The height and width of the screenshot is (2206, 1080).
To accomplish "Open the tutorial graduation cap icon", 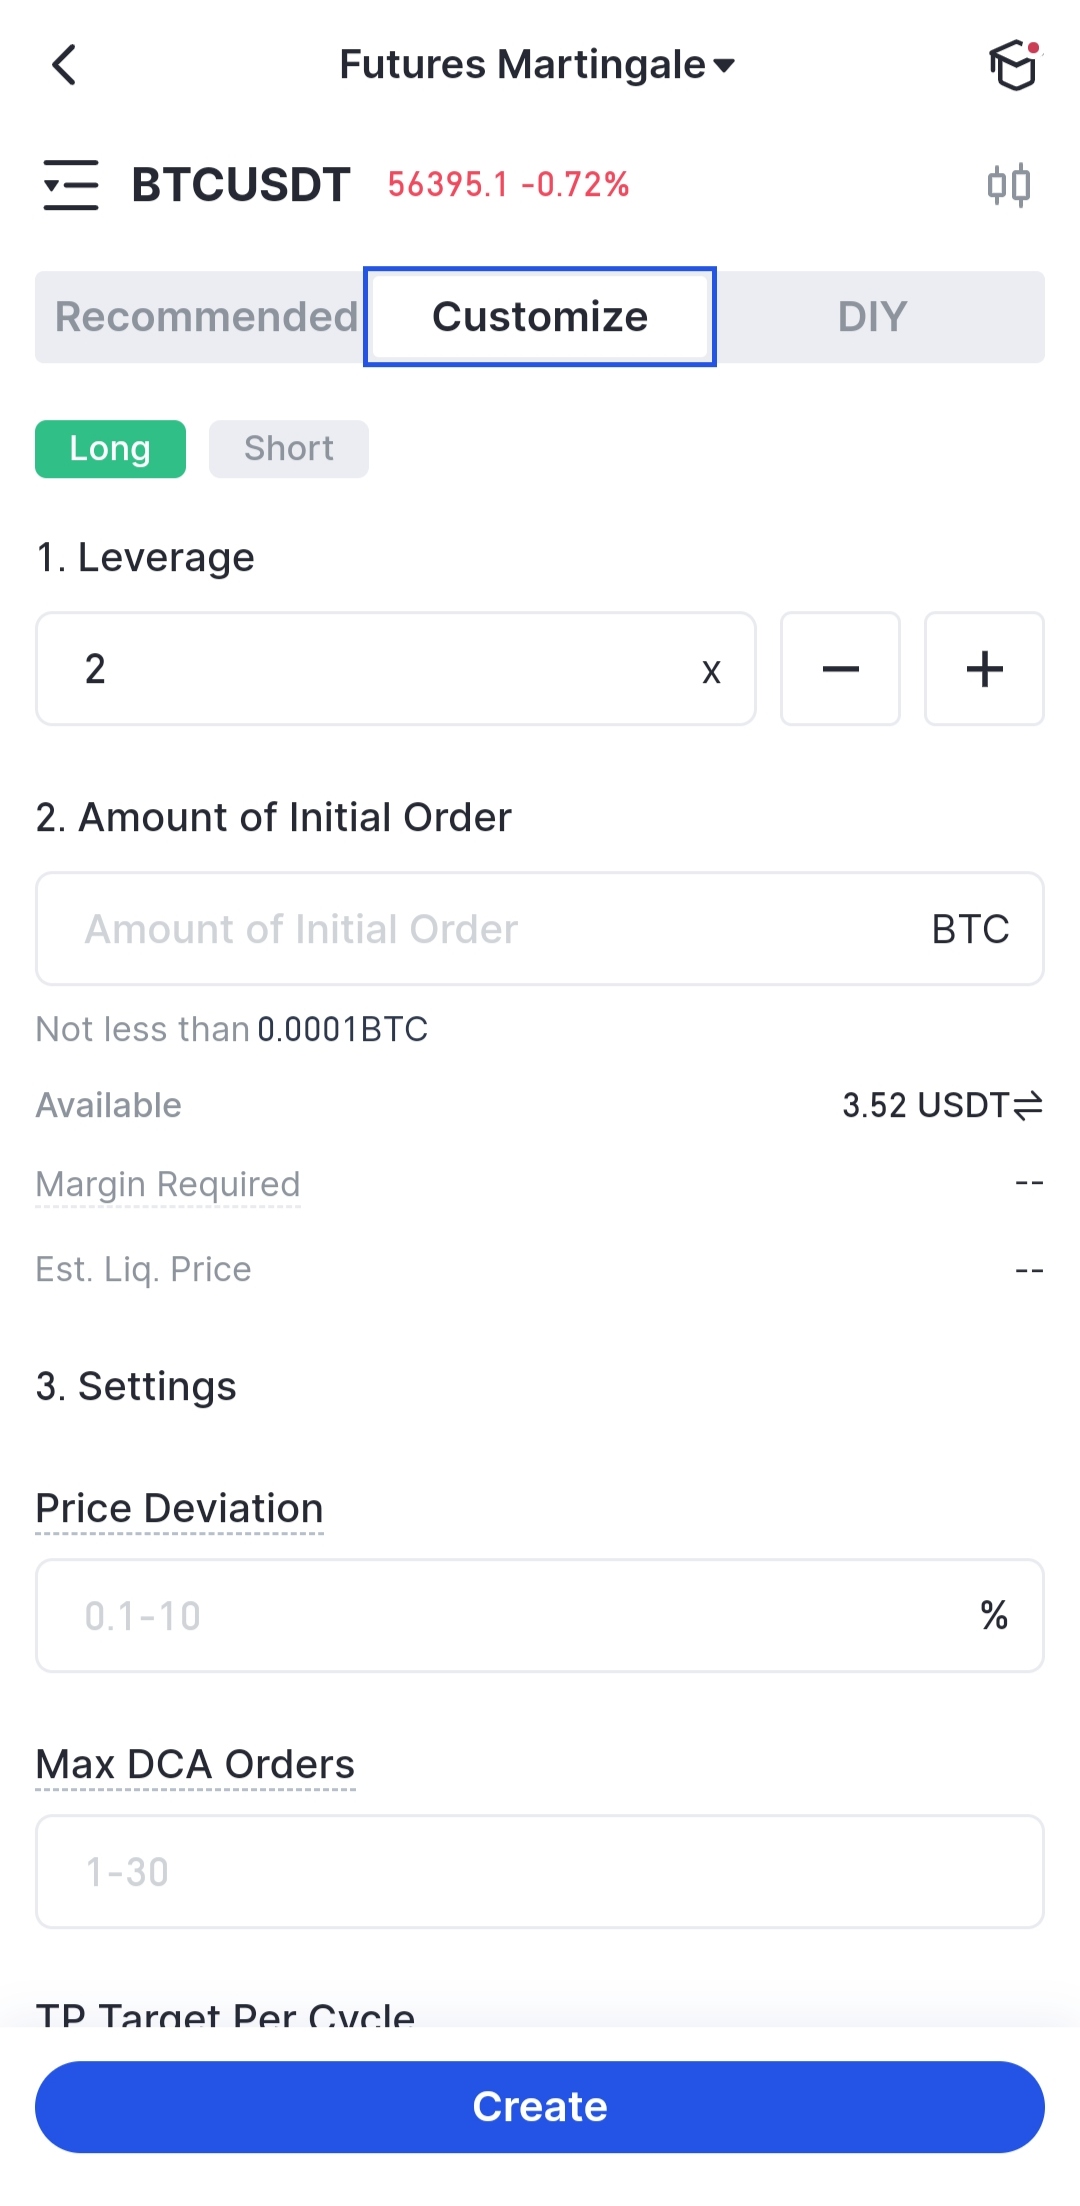I will pyautogui.click(x=1014, y=66).
